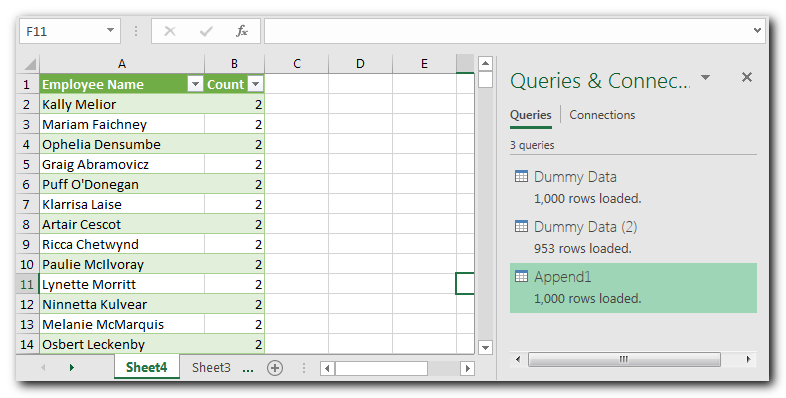Viewport: 786px width, 398px height.
Task: Click the sheet vertical scrollbar thumb
Action: pyautogui.click(x=485, y=79)
